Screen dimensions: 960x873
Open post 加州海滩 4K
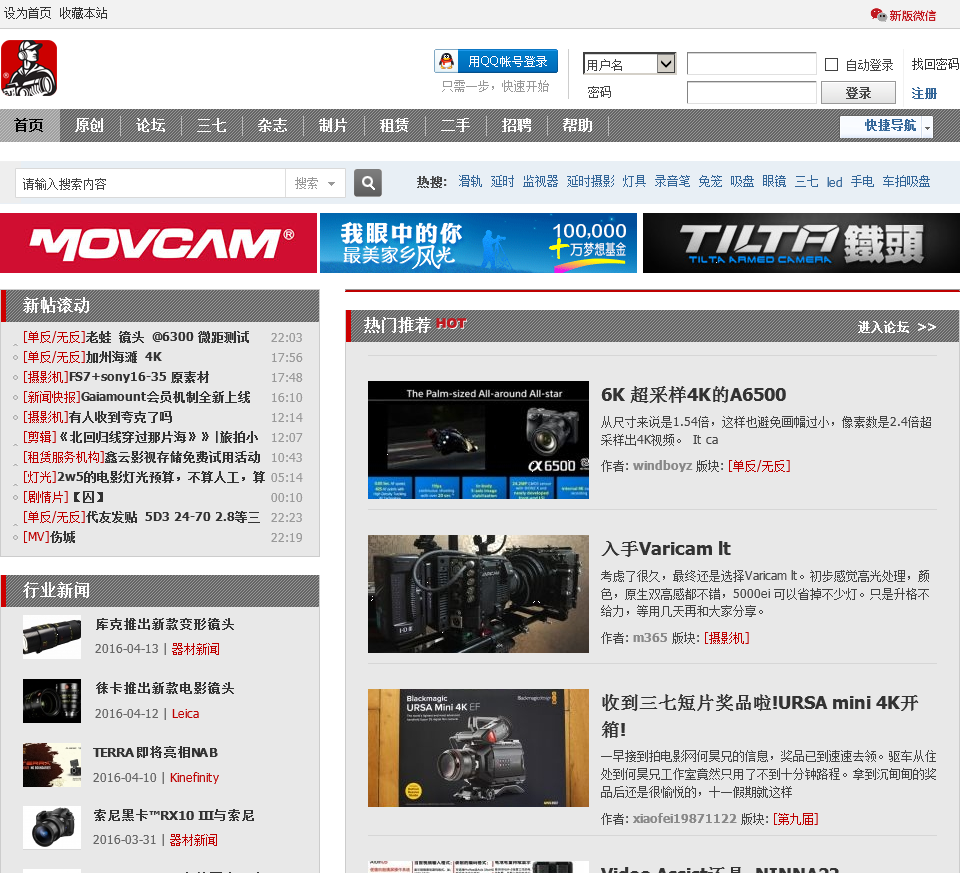coord(124,357)
